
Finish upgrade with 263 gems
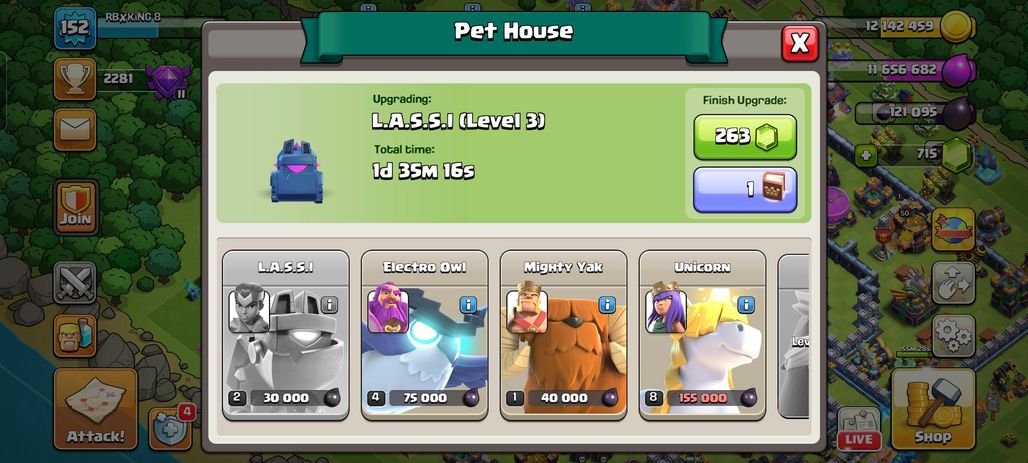tap(745, 136)
